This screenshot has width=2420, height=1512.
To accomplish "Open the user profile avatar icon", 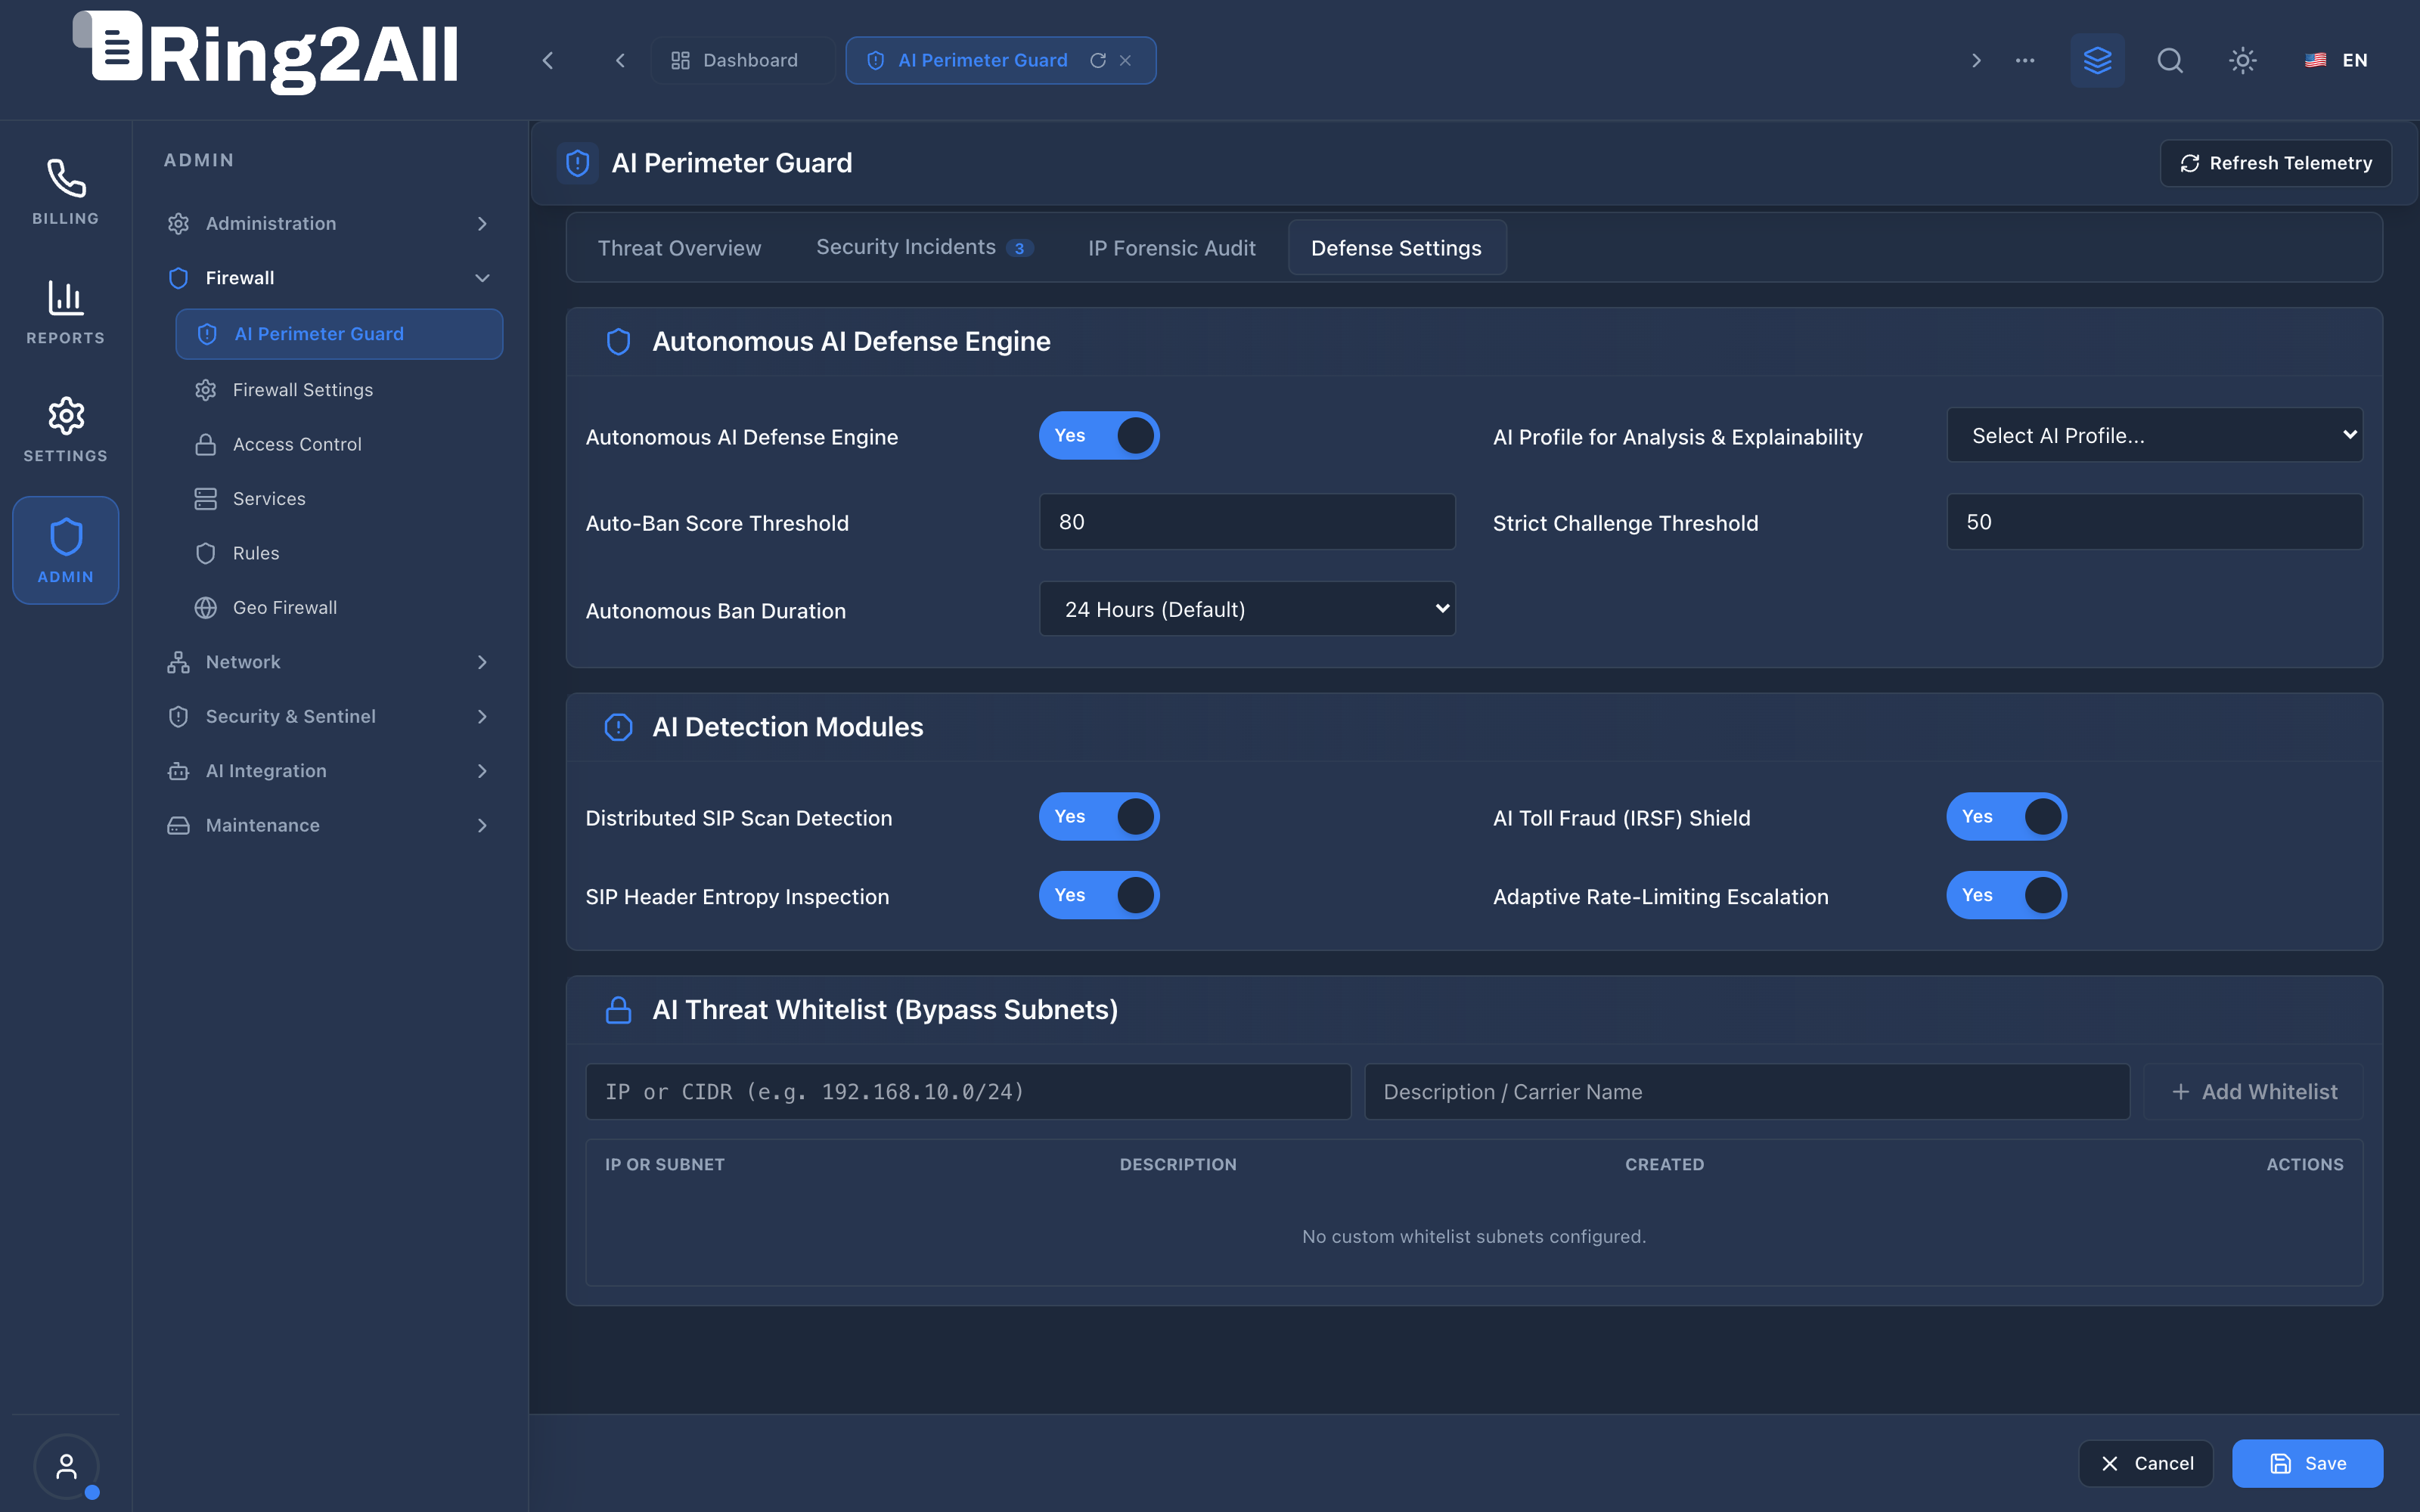I will coord(66,1466).
